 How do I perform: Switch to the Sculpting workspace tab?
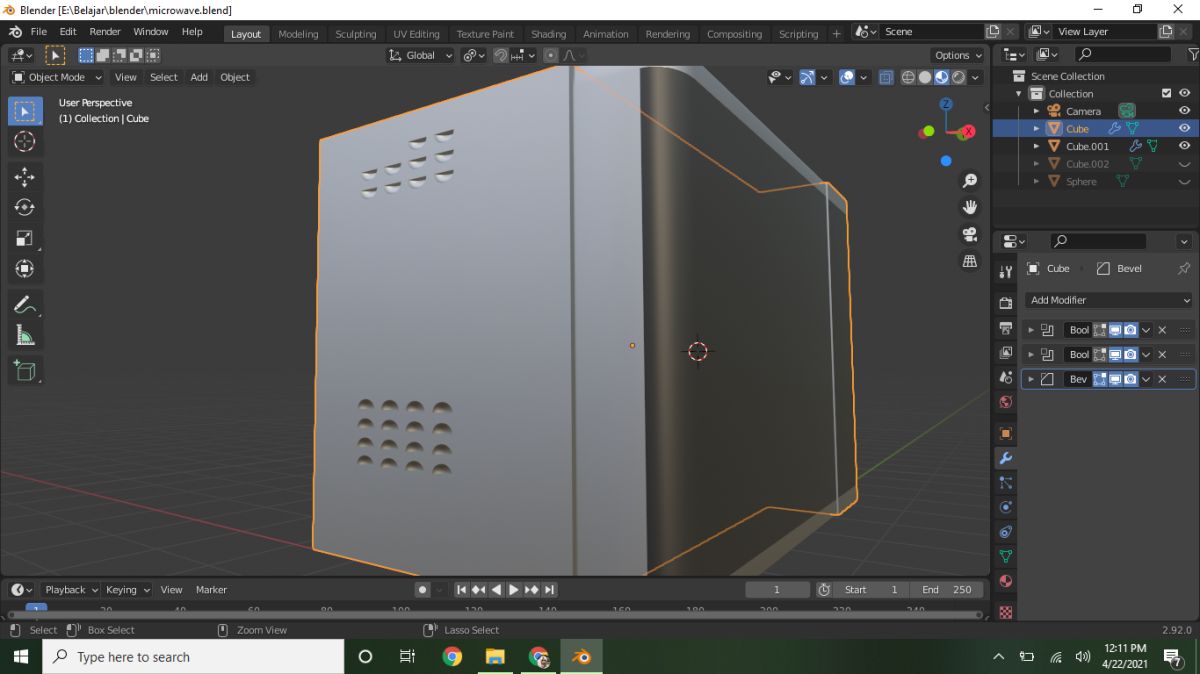click(356, 33)
